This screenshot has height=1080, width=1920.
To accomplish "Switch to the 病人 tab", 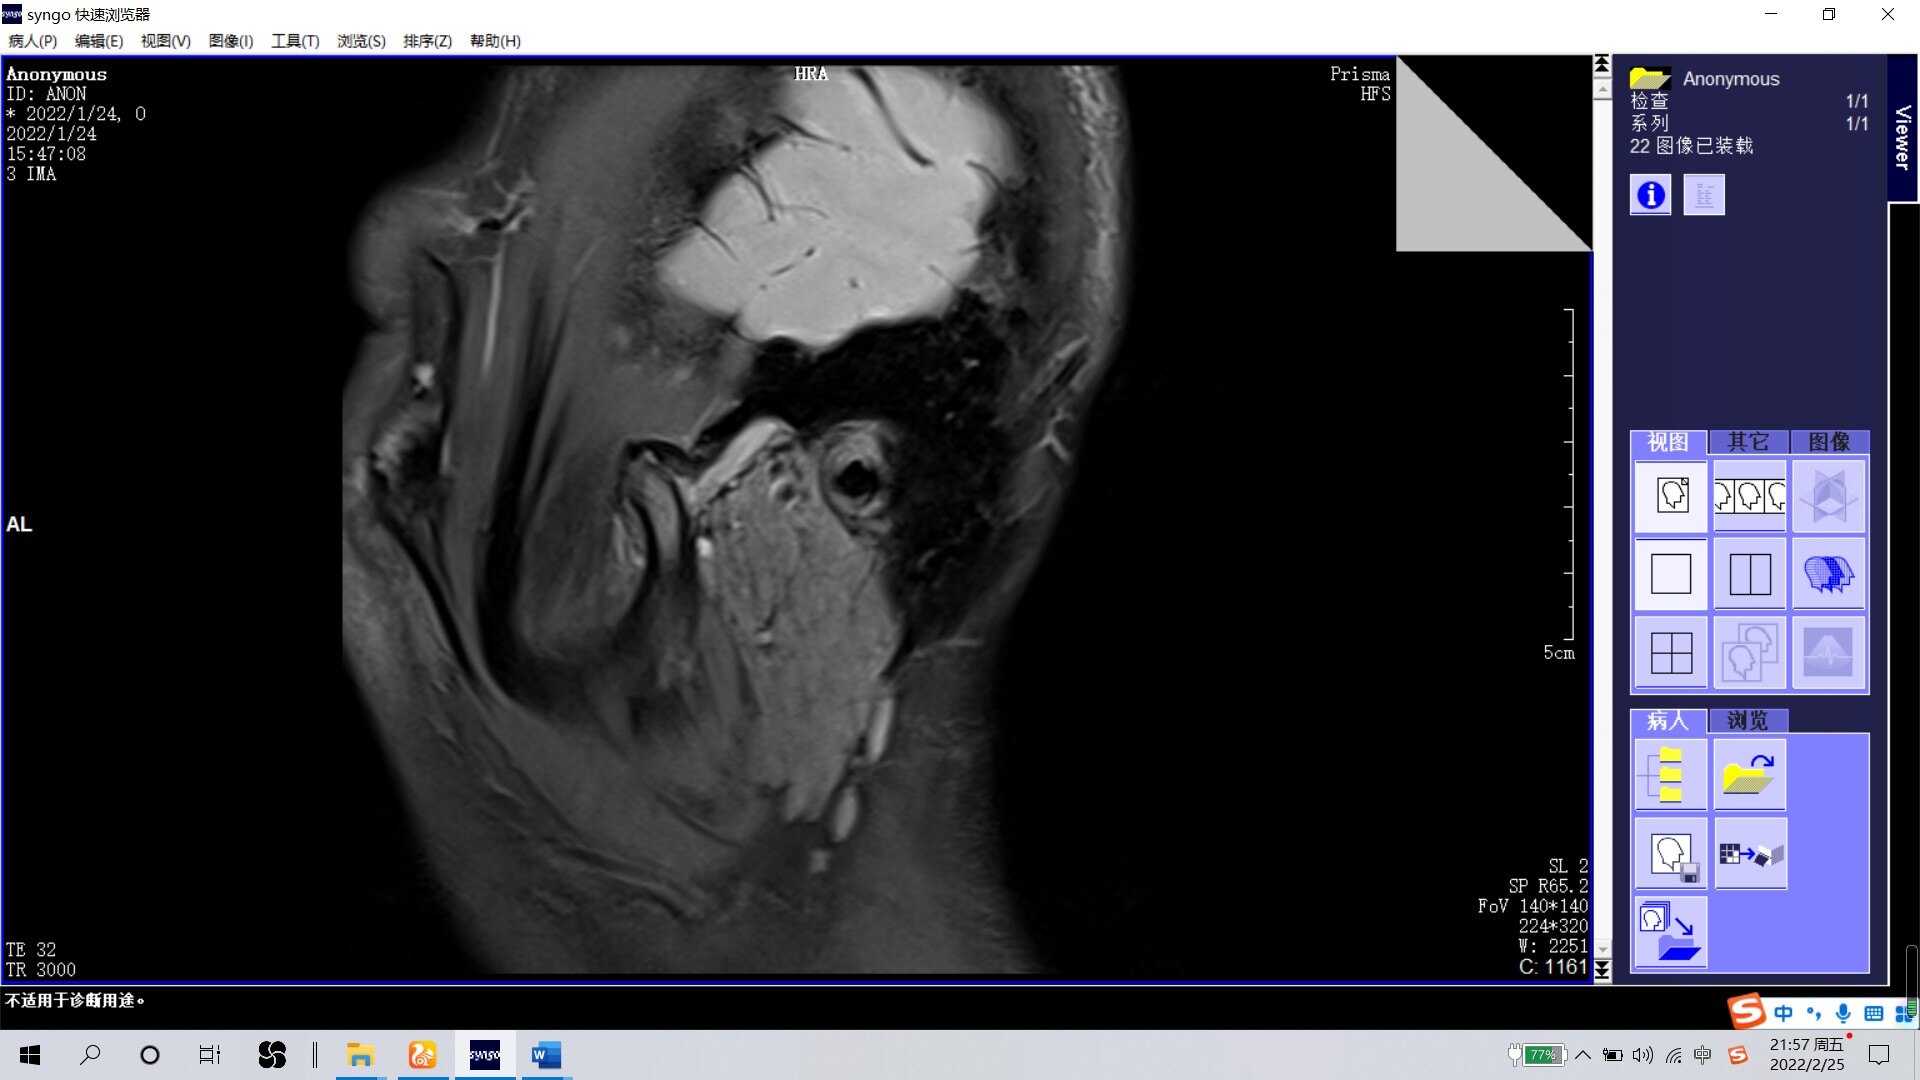I will pyautogui.click(x=1668, y=720).
